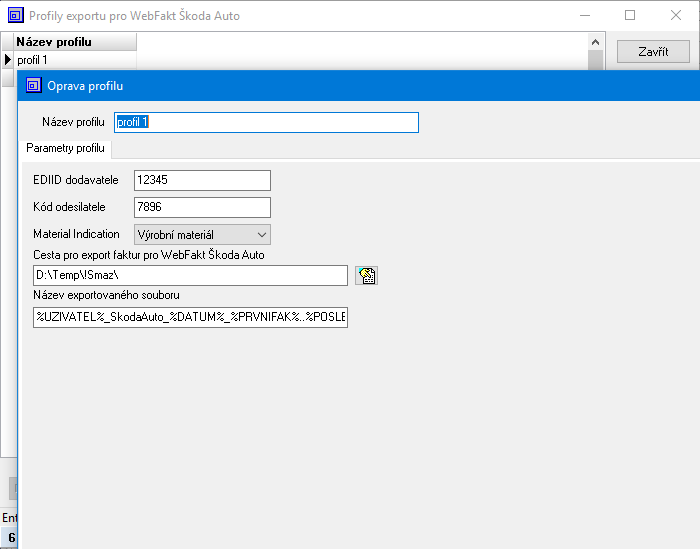Click into the Kód odesilatele field
Screen dimensions: 700x549
202,207
